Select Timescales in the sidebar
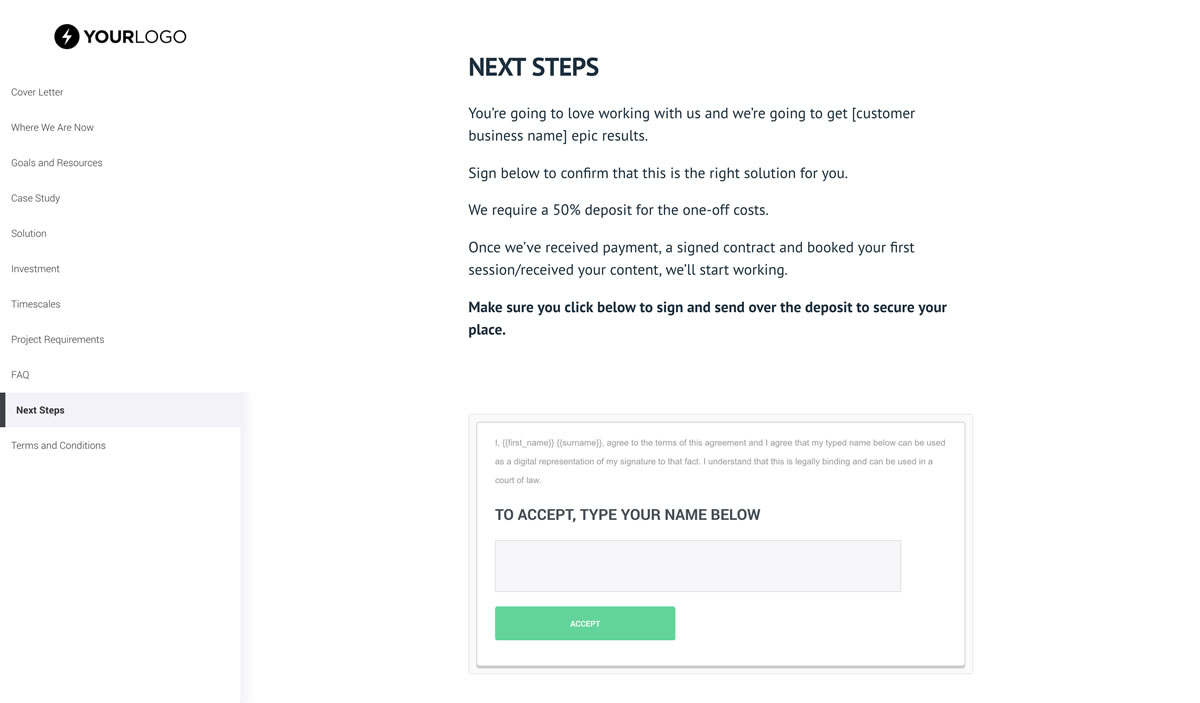The image size is (1200, 703). pos(35,304)
